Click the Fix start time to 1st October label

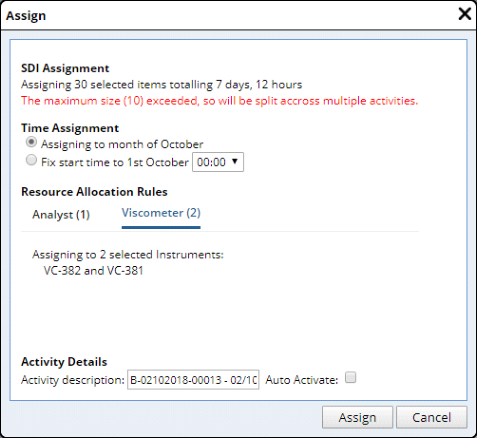click(x=115, y=162)
